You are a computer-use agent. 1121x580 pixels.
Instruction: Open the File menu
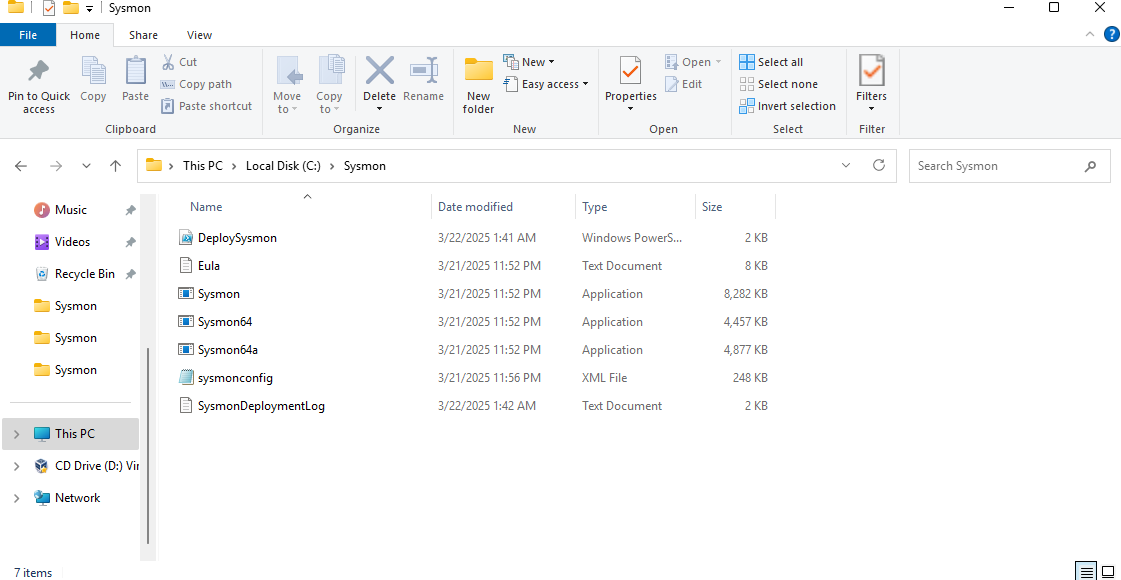click(28, 35)
